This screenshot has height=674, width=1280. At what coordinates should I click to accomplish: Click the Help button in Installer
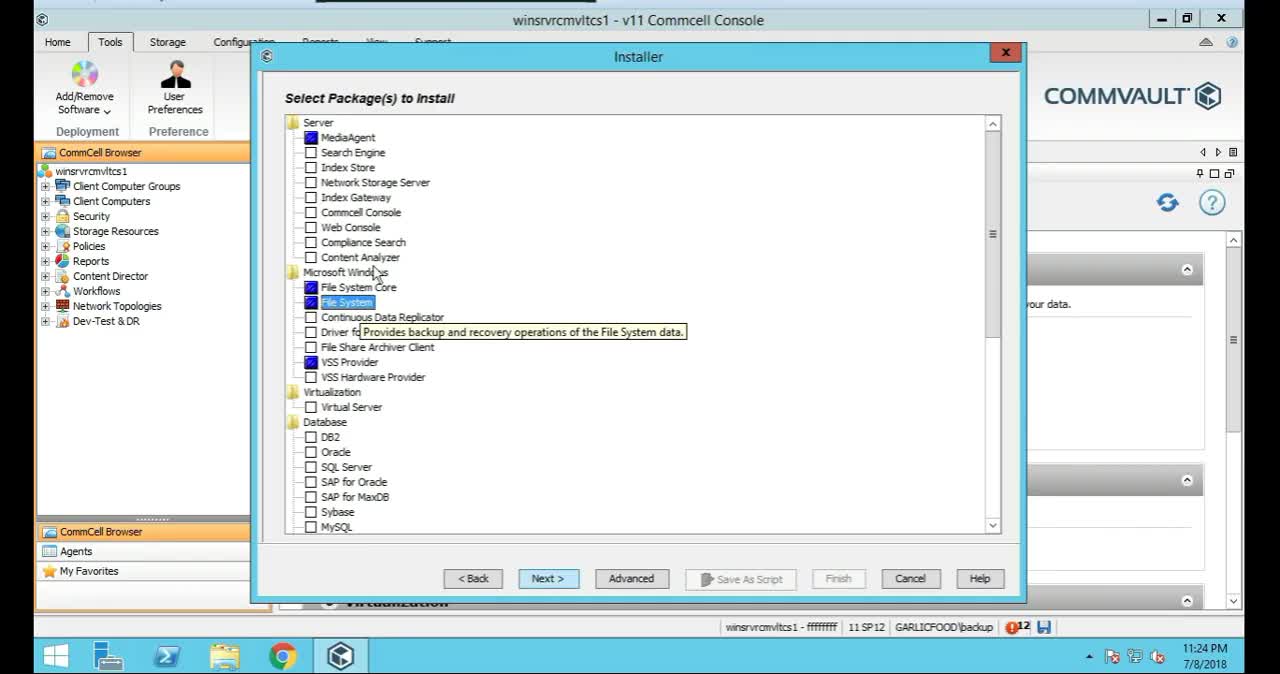(979, 579)
